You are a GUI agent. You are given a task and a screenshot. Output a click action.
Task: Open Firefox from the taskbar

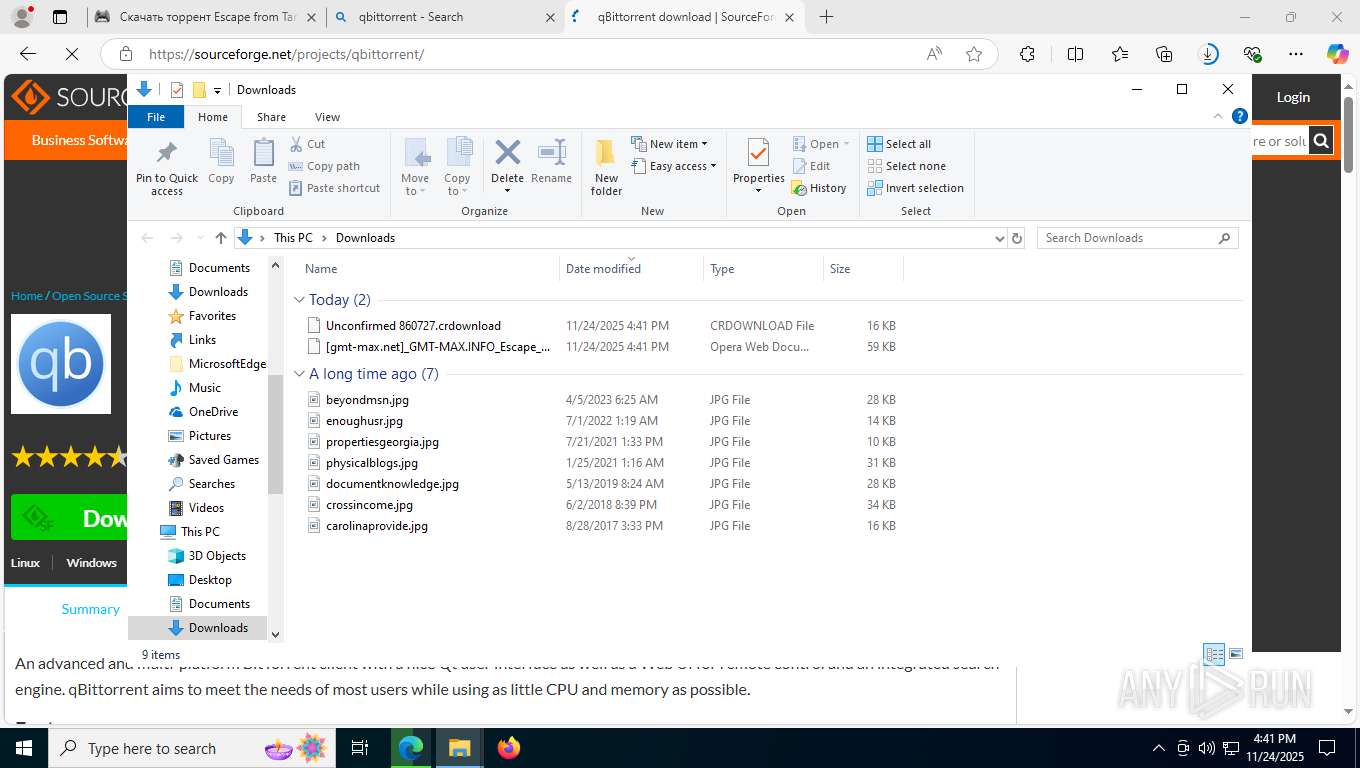pos(509,747)
